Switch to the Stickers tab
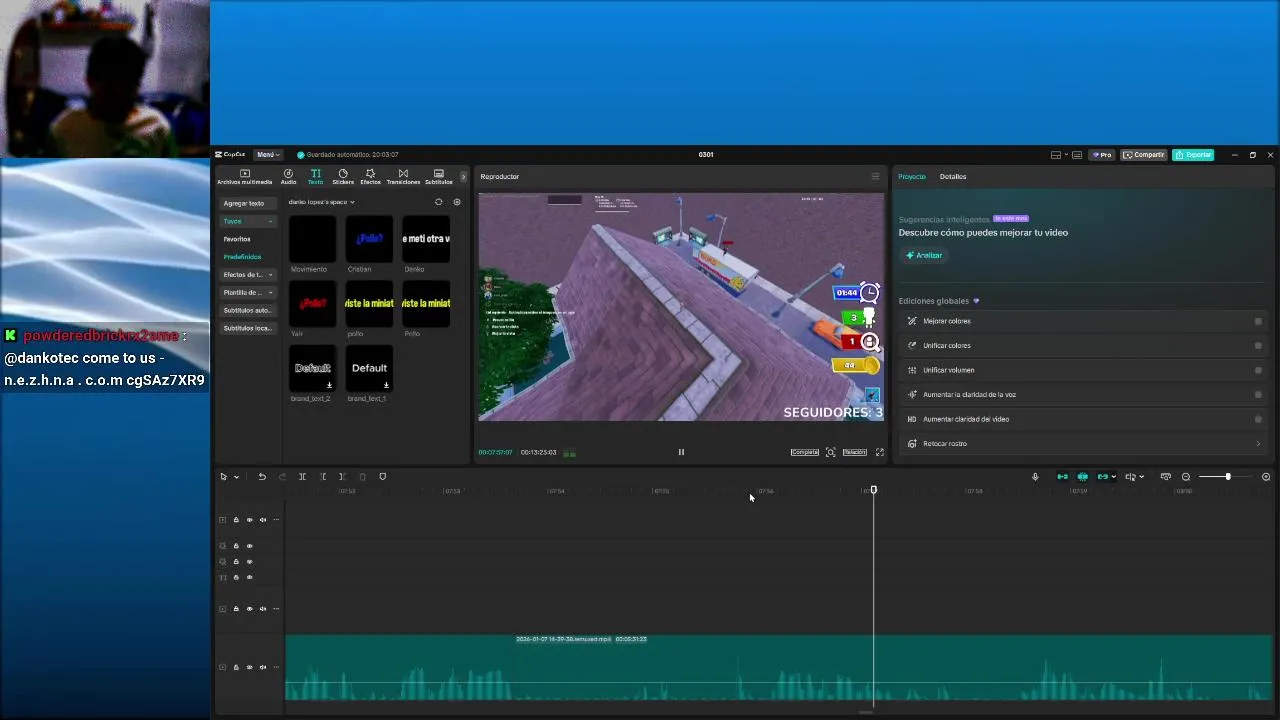Screen dimensions: 1280x720 coord(343,177)
